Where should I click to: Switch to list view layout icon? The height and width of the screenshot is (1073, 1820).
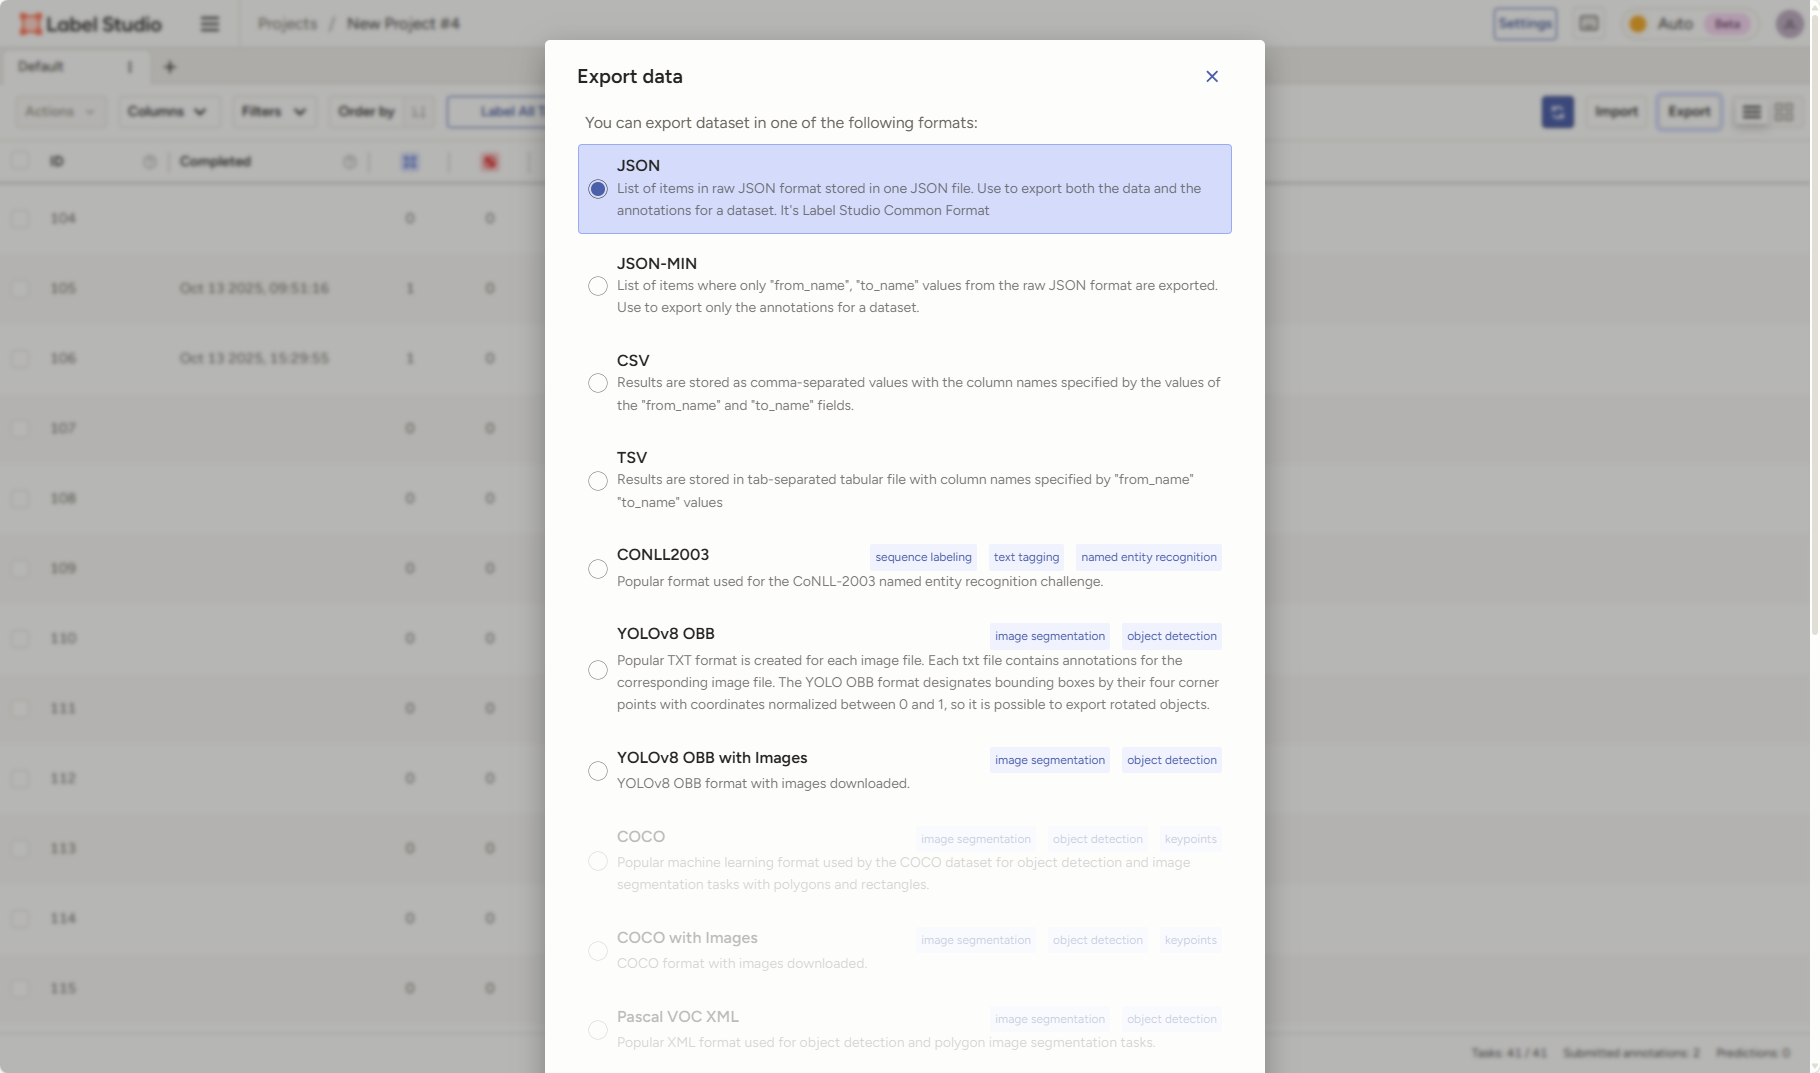[1751, 112]
